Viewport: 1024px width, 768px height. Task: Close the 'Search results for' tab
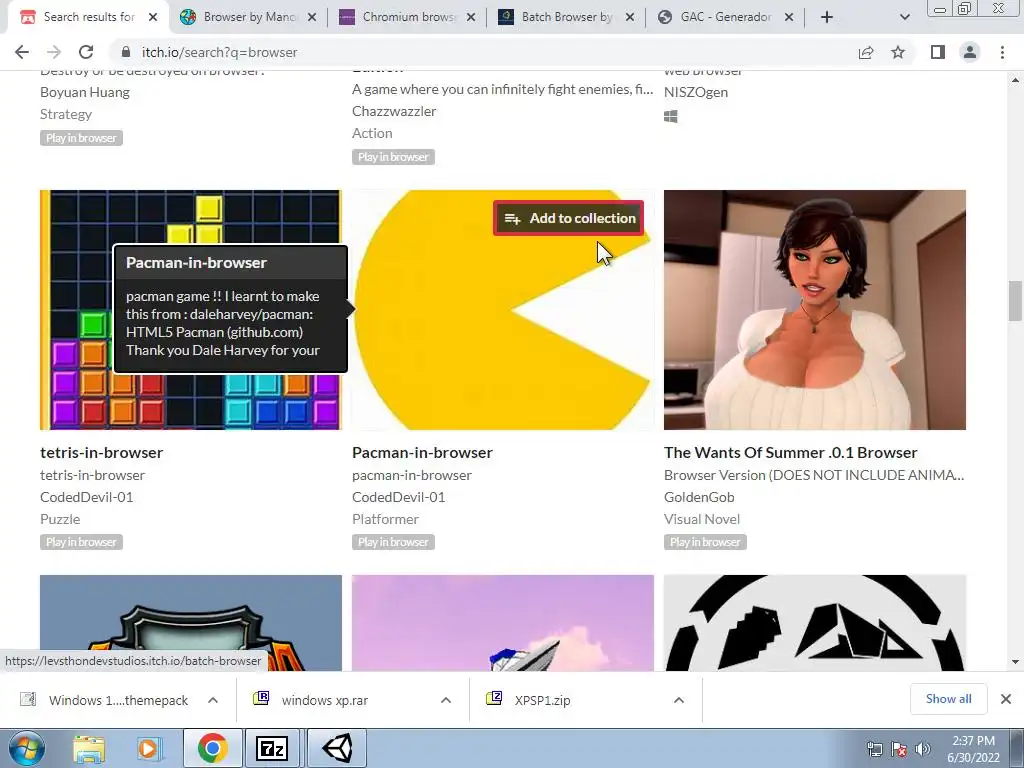click(x=153, y=17)
